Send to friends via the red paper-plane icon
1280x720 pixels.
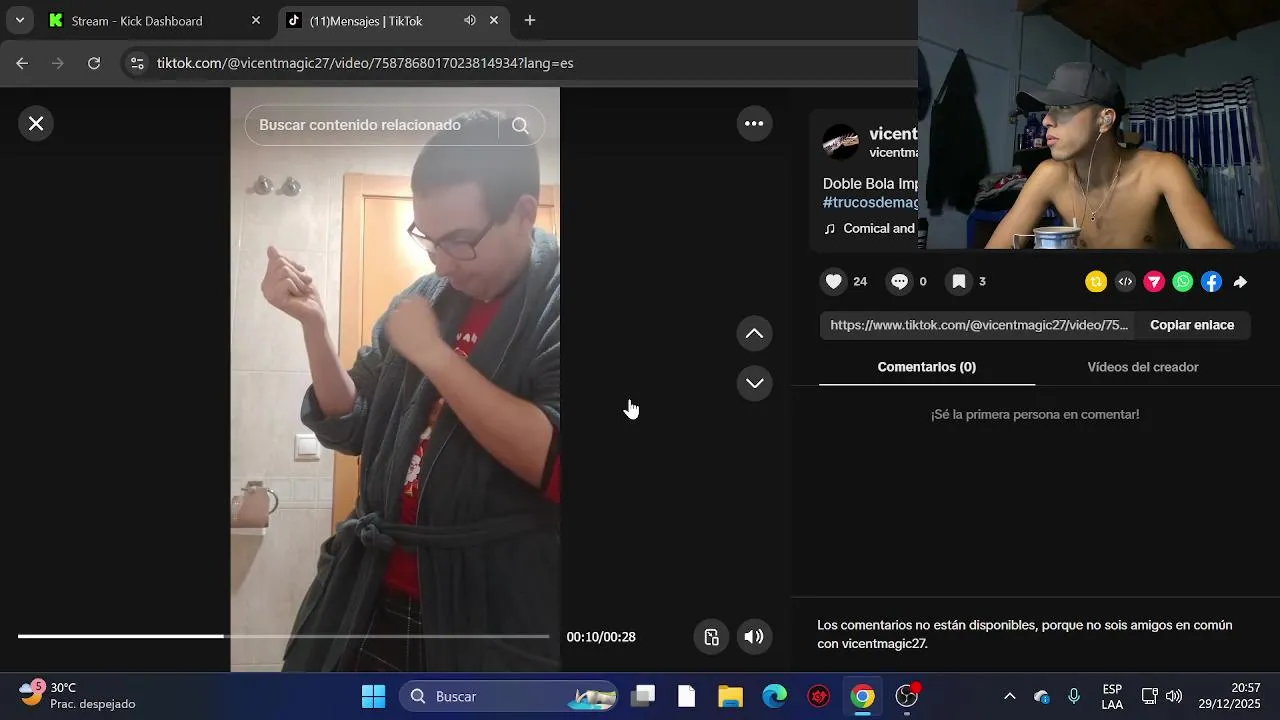click(1154, 282)
